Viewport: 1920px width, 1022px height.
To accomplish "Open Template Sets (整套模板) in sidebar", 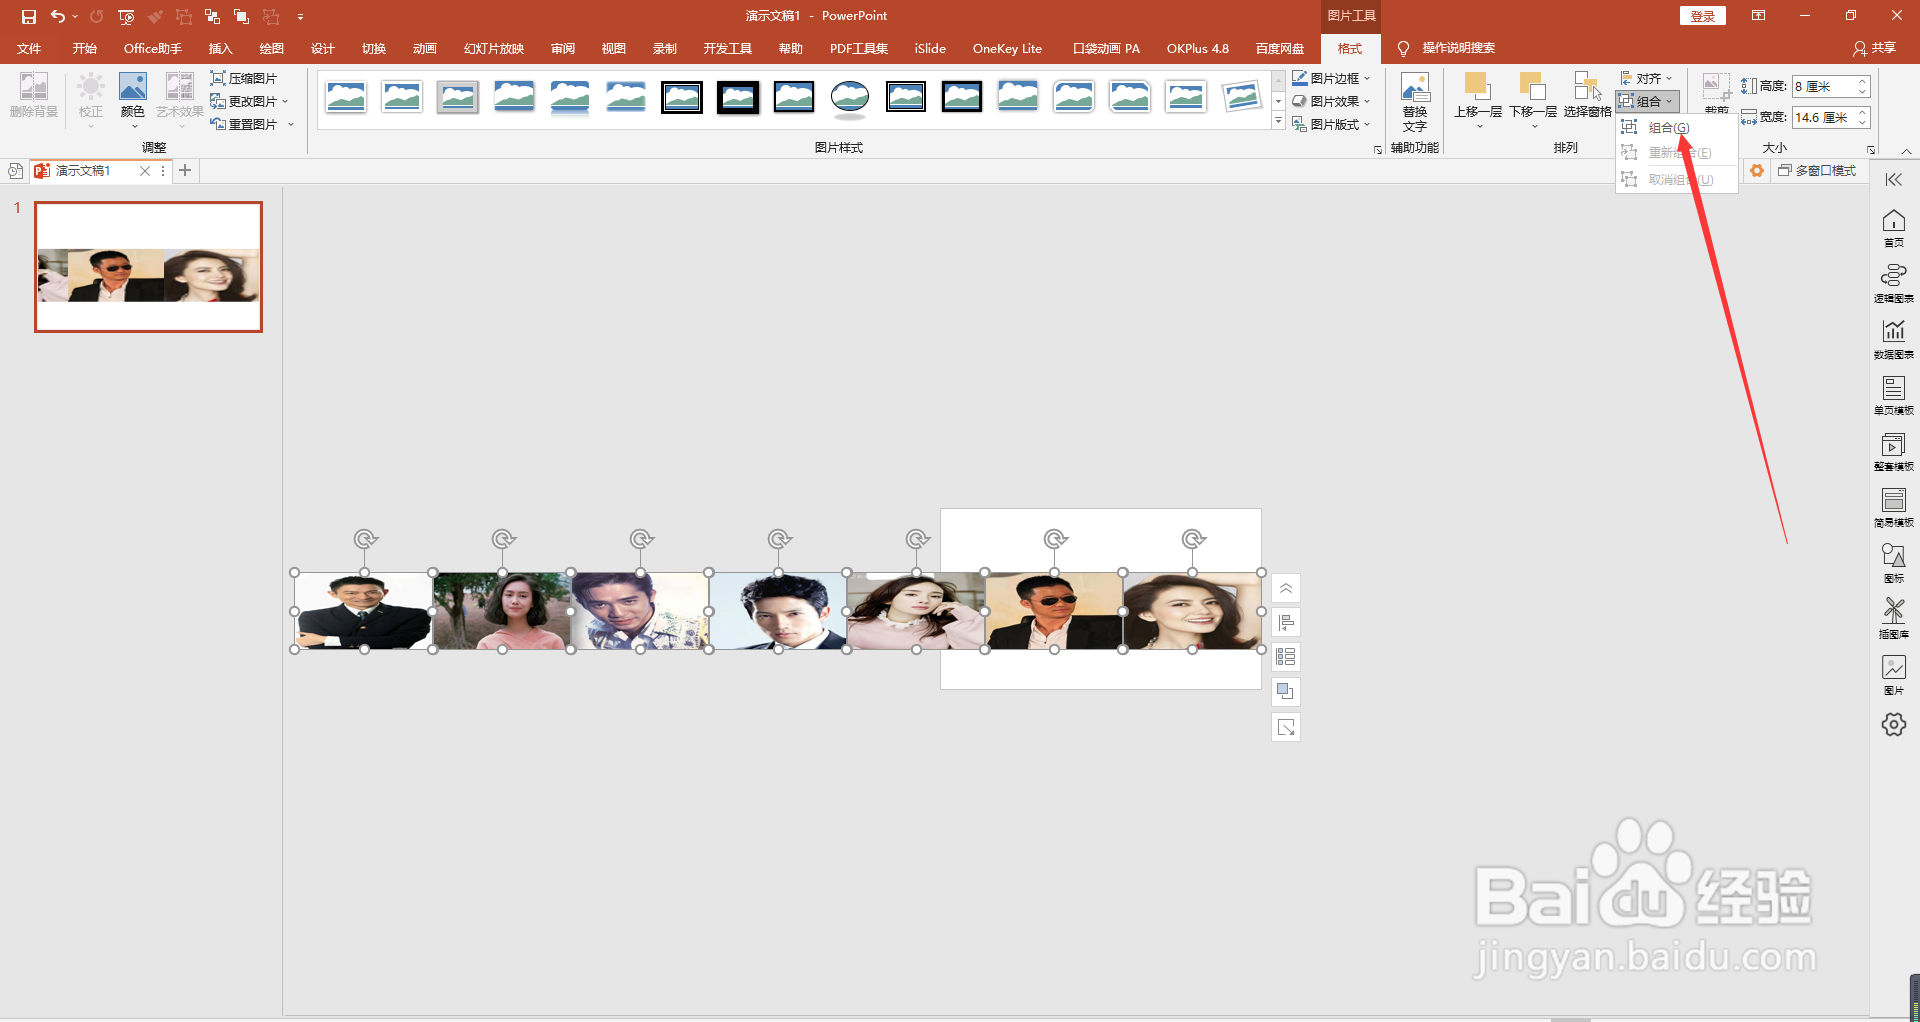I will point(1894,452).
